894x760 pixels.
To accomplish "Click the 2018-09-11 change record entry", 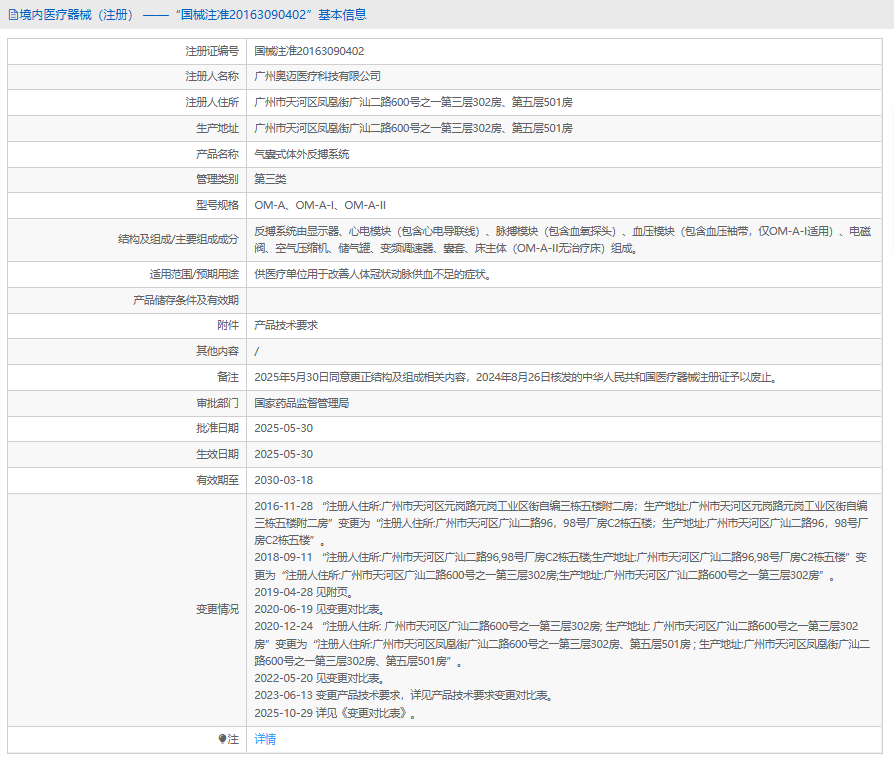I will click(560, 566).
